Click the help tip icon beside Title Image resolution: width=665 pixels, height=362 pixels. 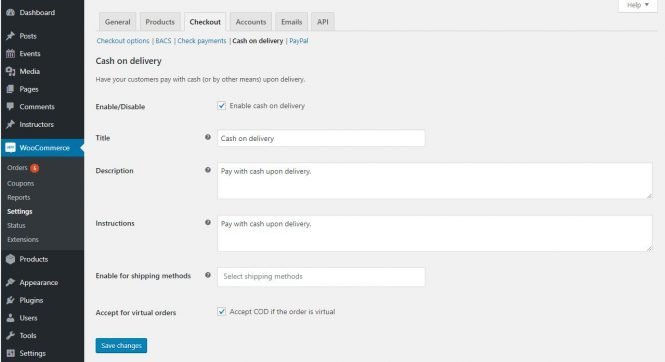208,137
